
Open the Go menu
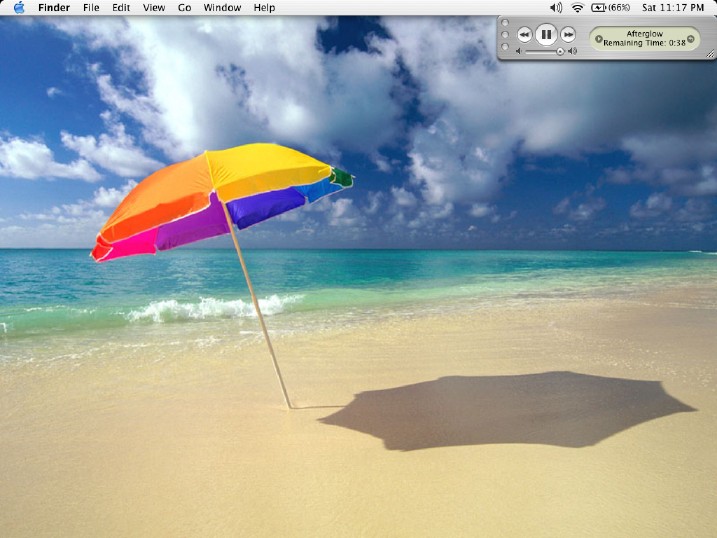pos(184,8)
